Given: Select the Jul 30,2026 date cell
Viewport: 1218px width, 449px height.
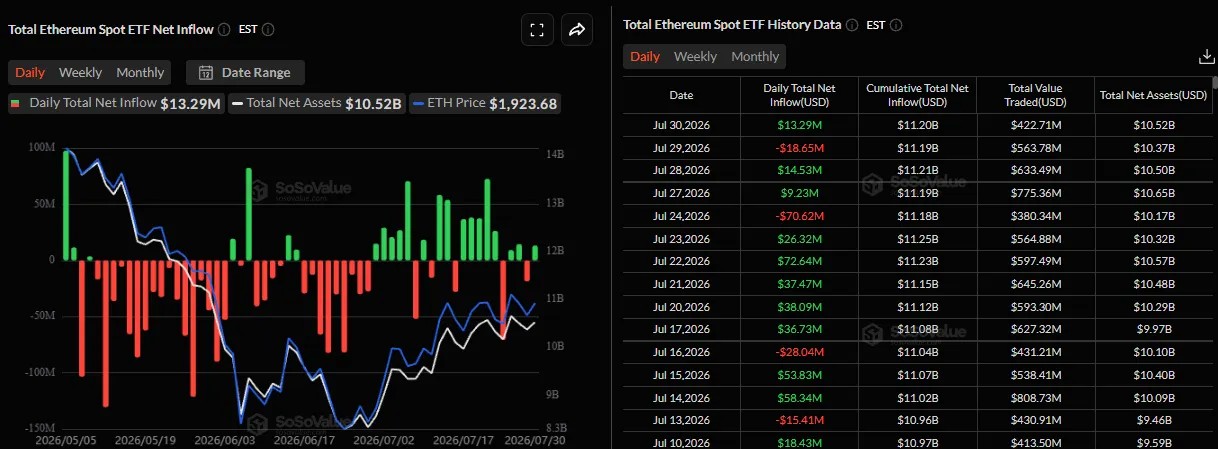Looking at the screenshot, I should pos(681,125).
